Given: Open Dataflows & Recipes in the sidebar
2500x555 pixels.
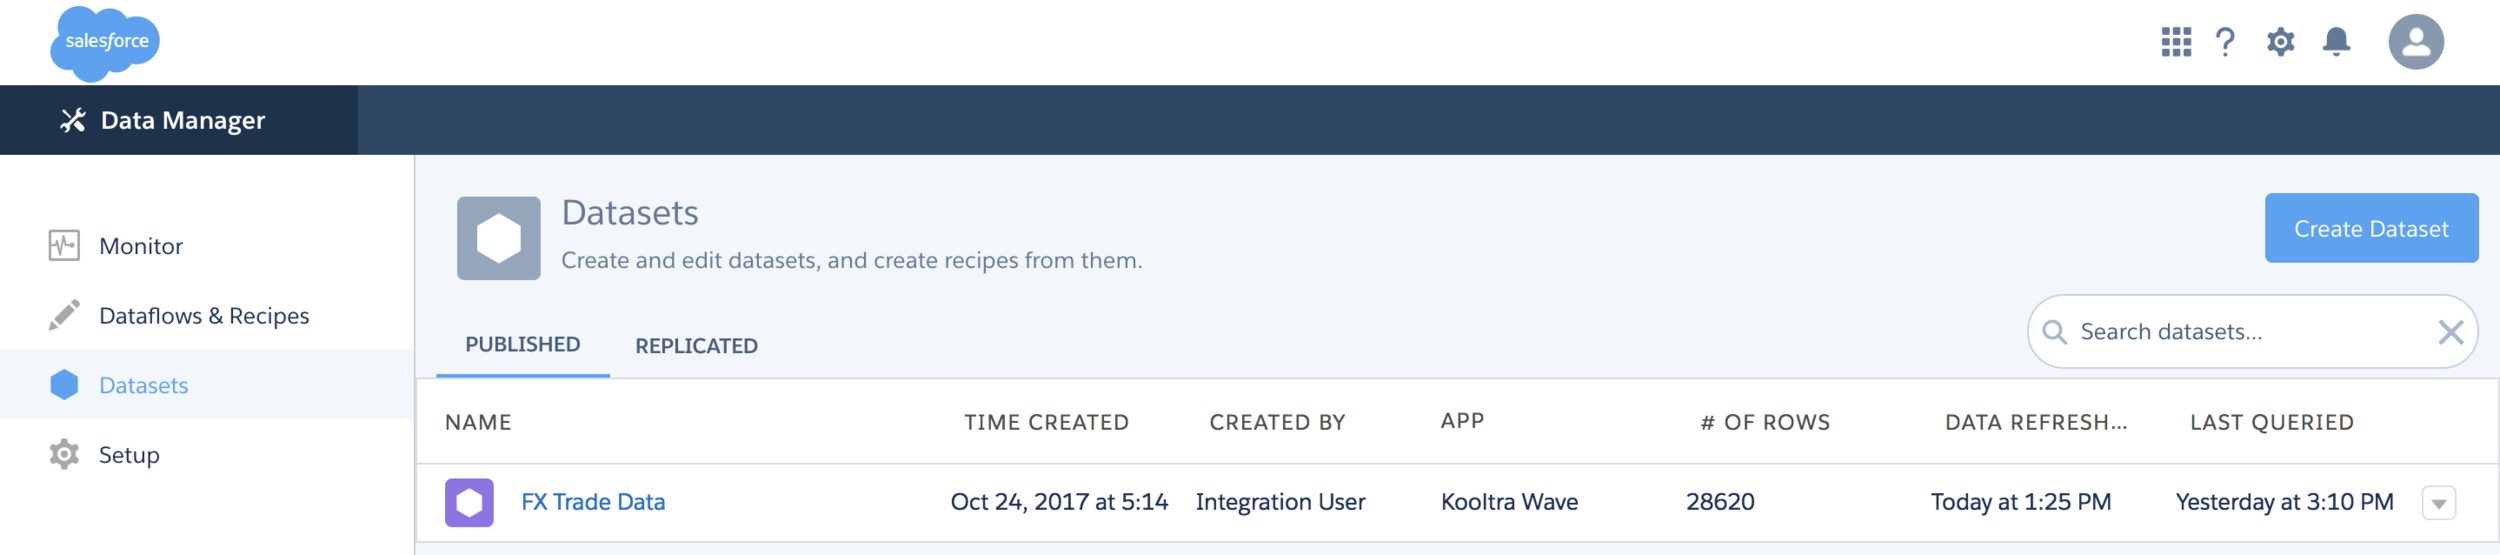Looking at the screenshot, I should tap(207, 315).
